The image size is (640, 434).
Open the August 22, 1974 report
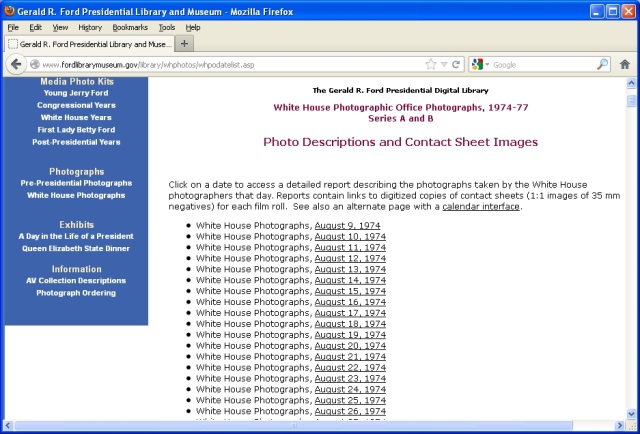pos(350,367)
